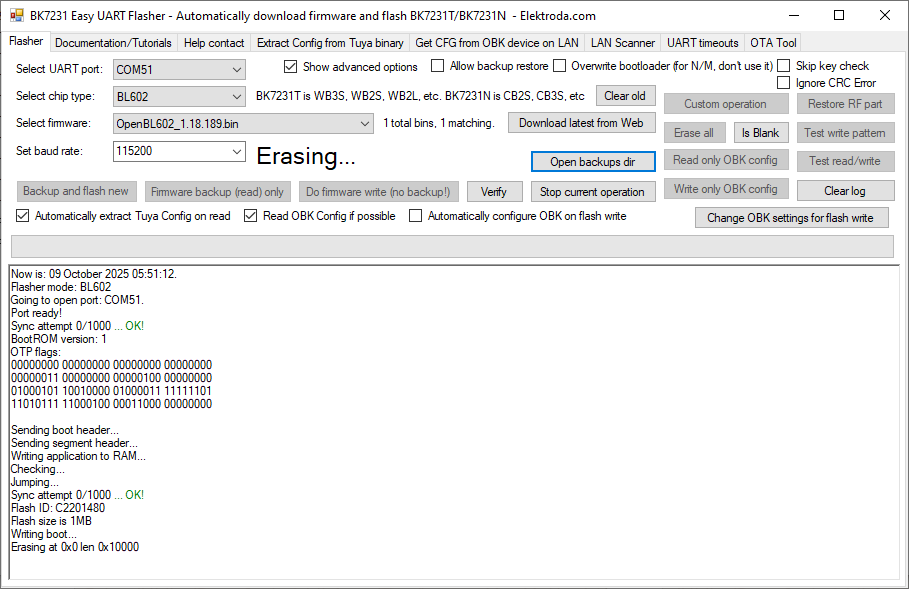Click the BK7231 Flasher app icon in title bar
This screenshot has height=589, width=909.
click(x=17, y=16)
